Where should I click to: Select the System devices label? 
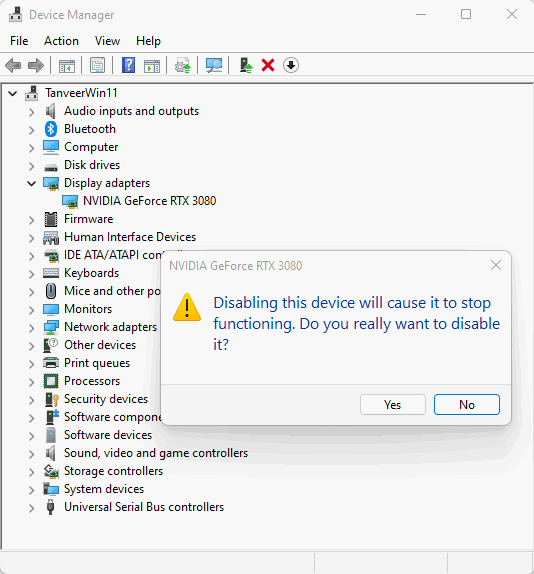(104, 489)
